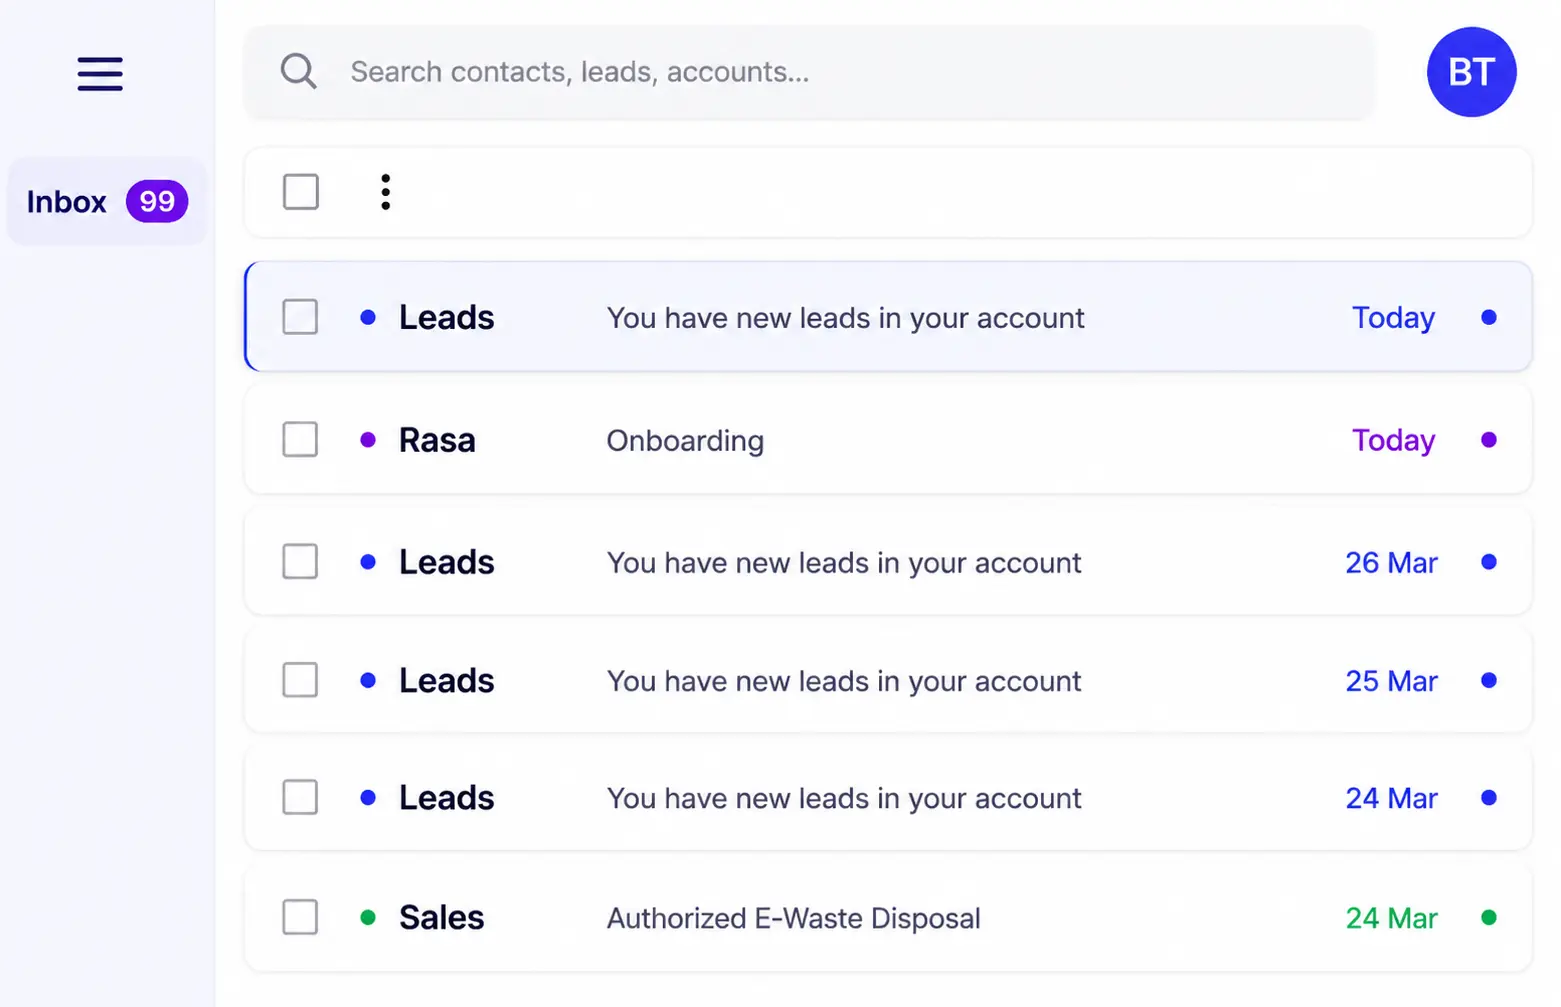Click the blue dot right of 25 Mar
Screen dimensions: 1561x1007
(1488, 680)
